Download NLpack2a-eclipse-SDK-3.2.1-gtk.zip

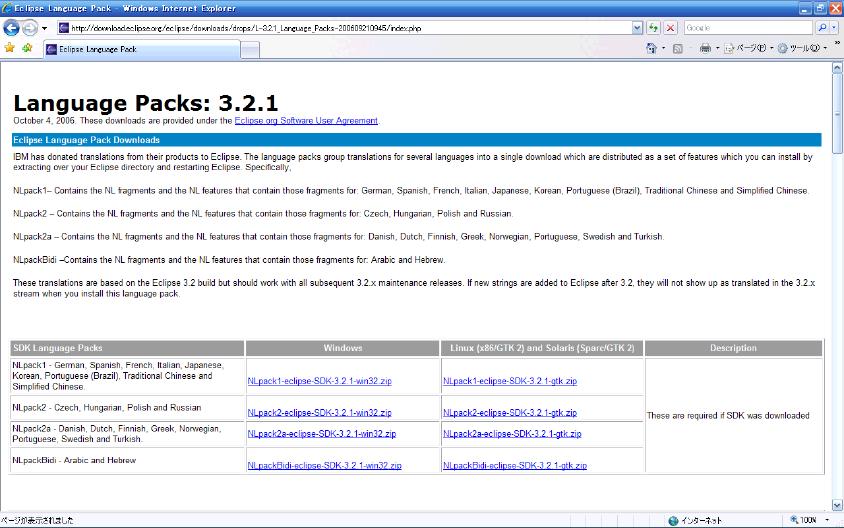point(512,433)
